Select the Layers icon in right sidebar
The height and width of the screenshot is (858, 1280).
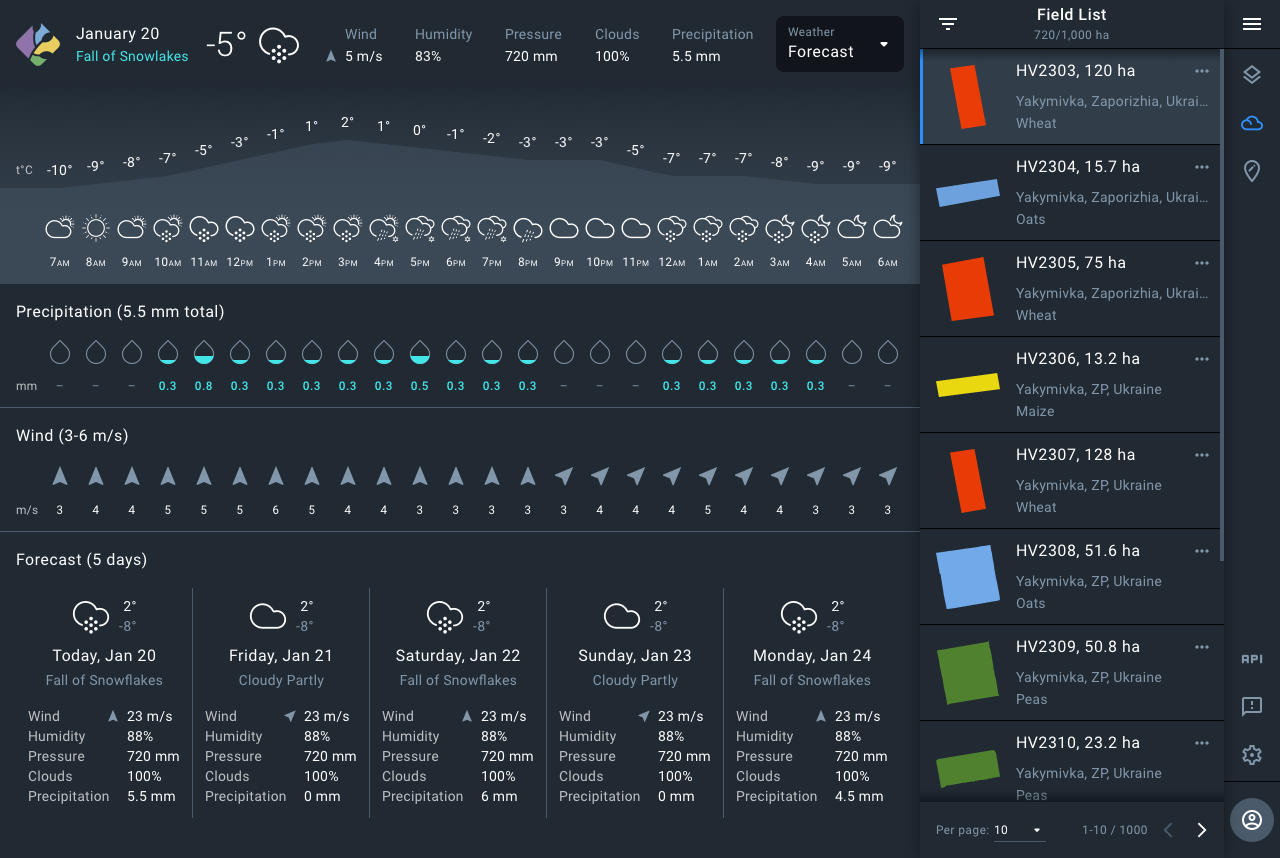pos(1251,74)
